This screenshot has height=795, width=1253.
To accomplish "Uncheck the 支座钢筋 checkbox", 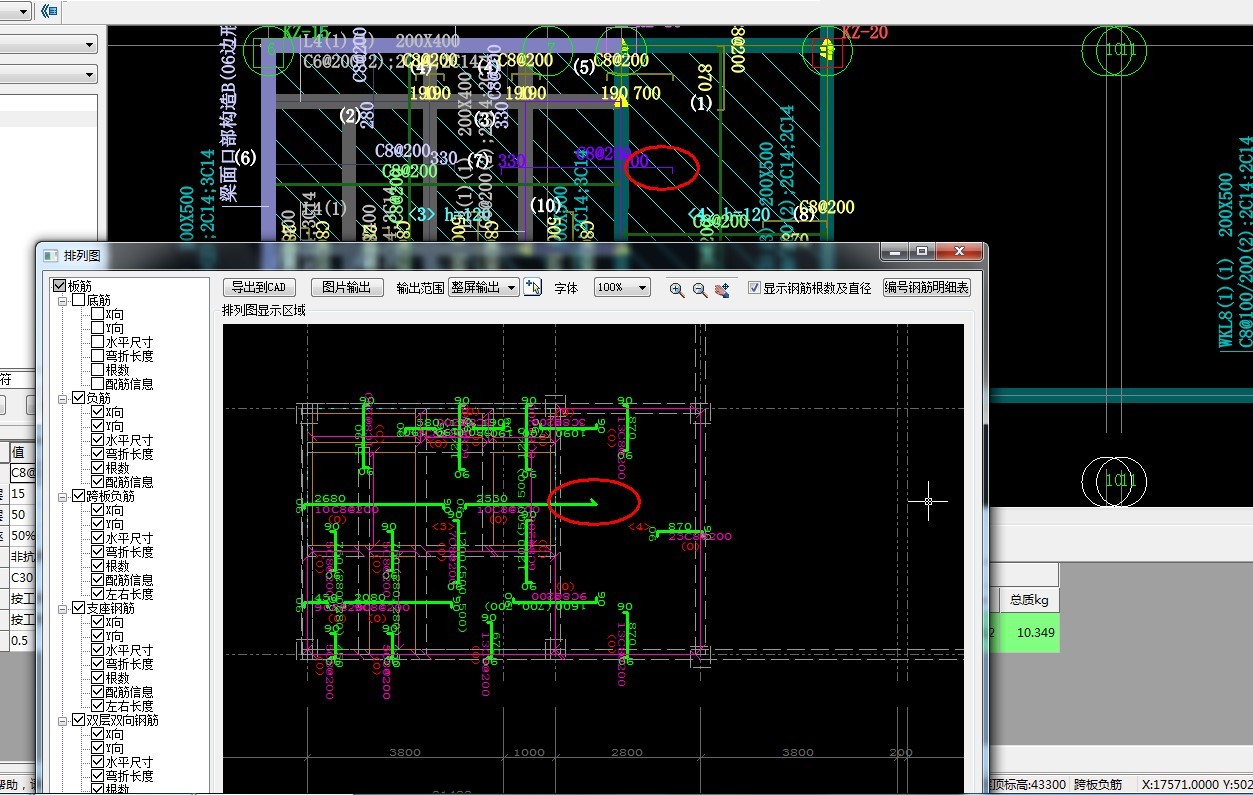I will (79, 608).
